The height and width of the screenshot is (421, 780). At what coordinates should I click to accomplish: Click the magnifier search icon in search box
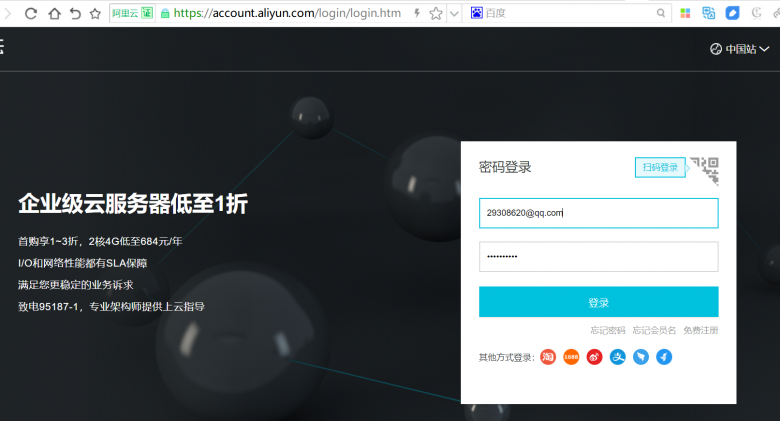[661, 13]
